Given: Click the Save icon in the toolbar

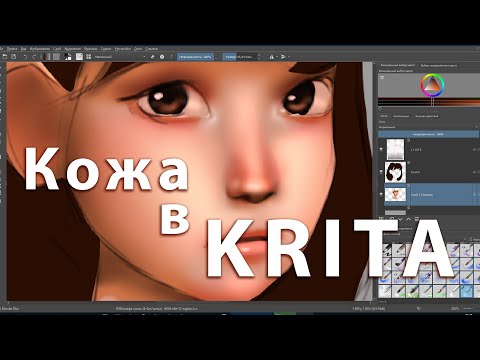Looking at the screenshot, I should (x=14, y=57).
